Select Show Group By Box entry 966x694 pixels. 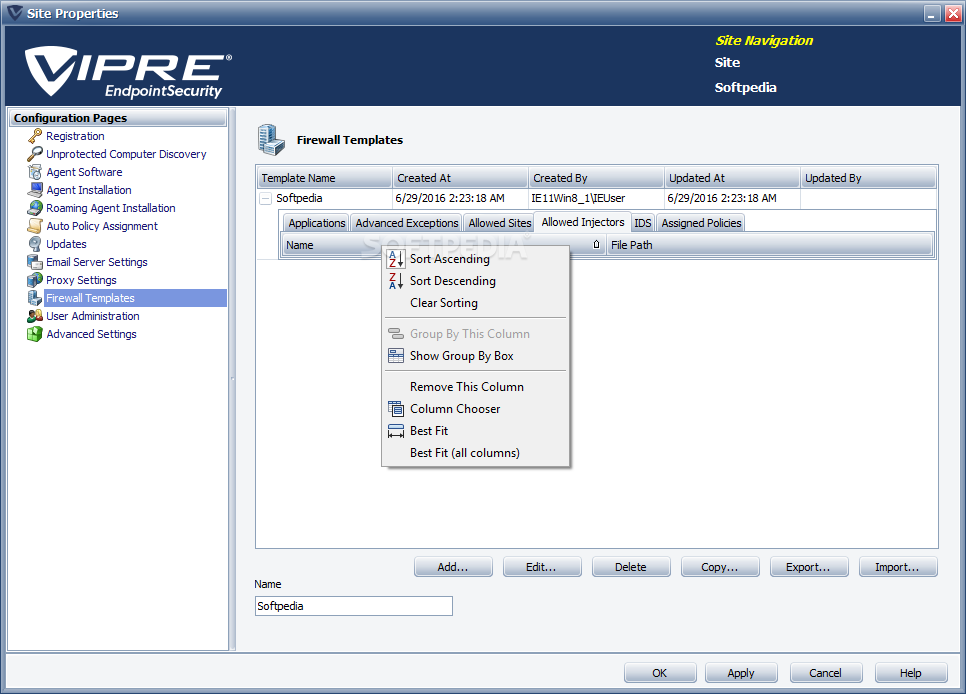[x=475, y=356]
